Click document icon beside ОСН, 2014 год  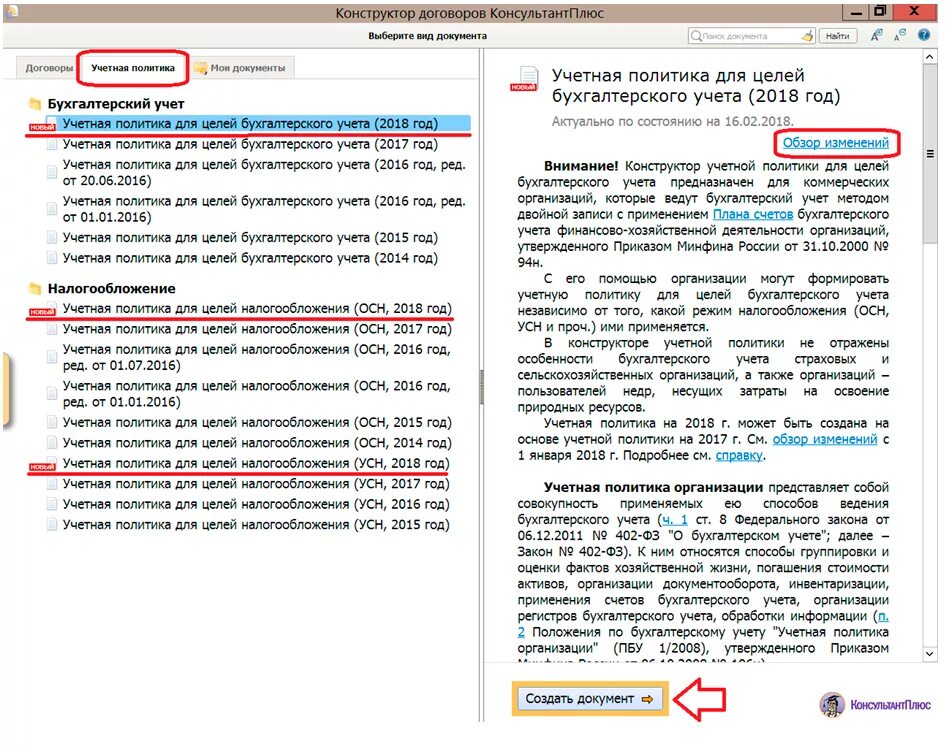52,443
